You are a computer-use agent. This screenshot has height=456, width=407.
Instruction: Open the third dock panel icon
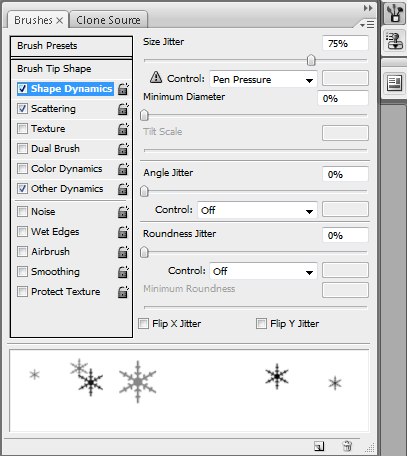pyautogui.click(x=394, y=83)
